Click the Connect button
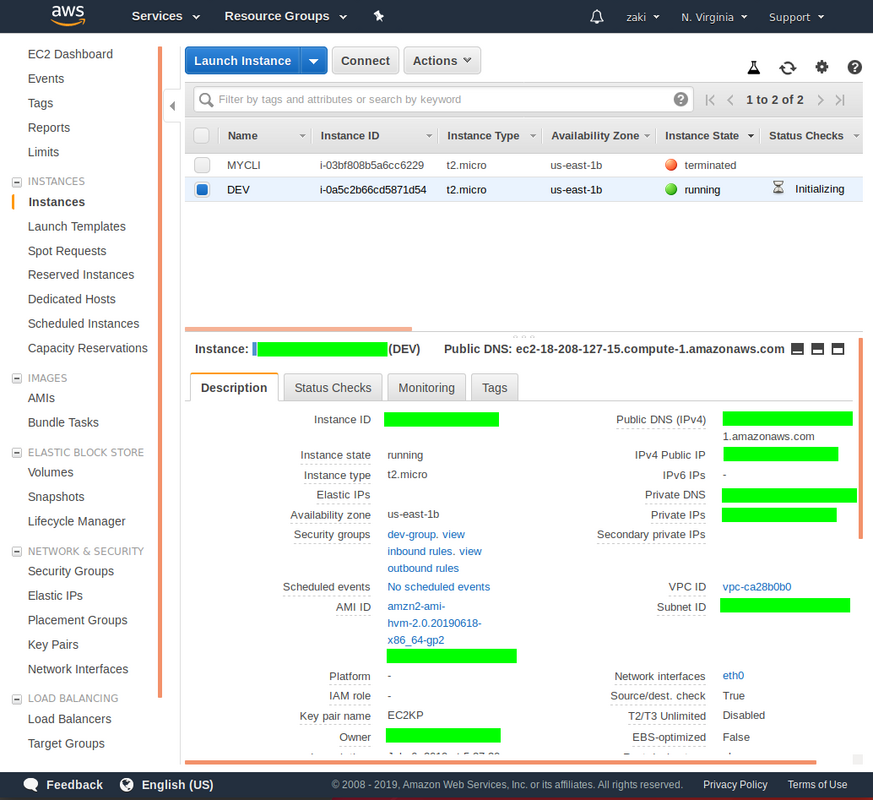The width and height of the screenshot is (873, 800). [x=365, y=60]
